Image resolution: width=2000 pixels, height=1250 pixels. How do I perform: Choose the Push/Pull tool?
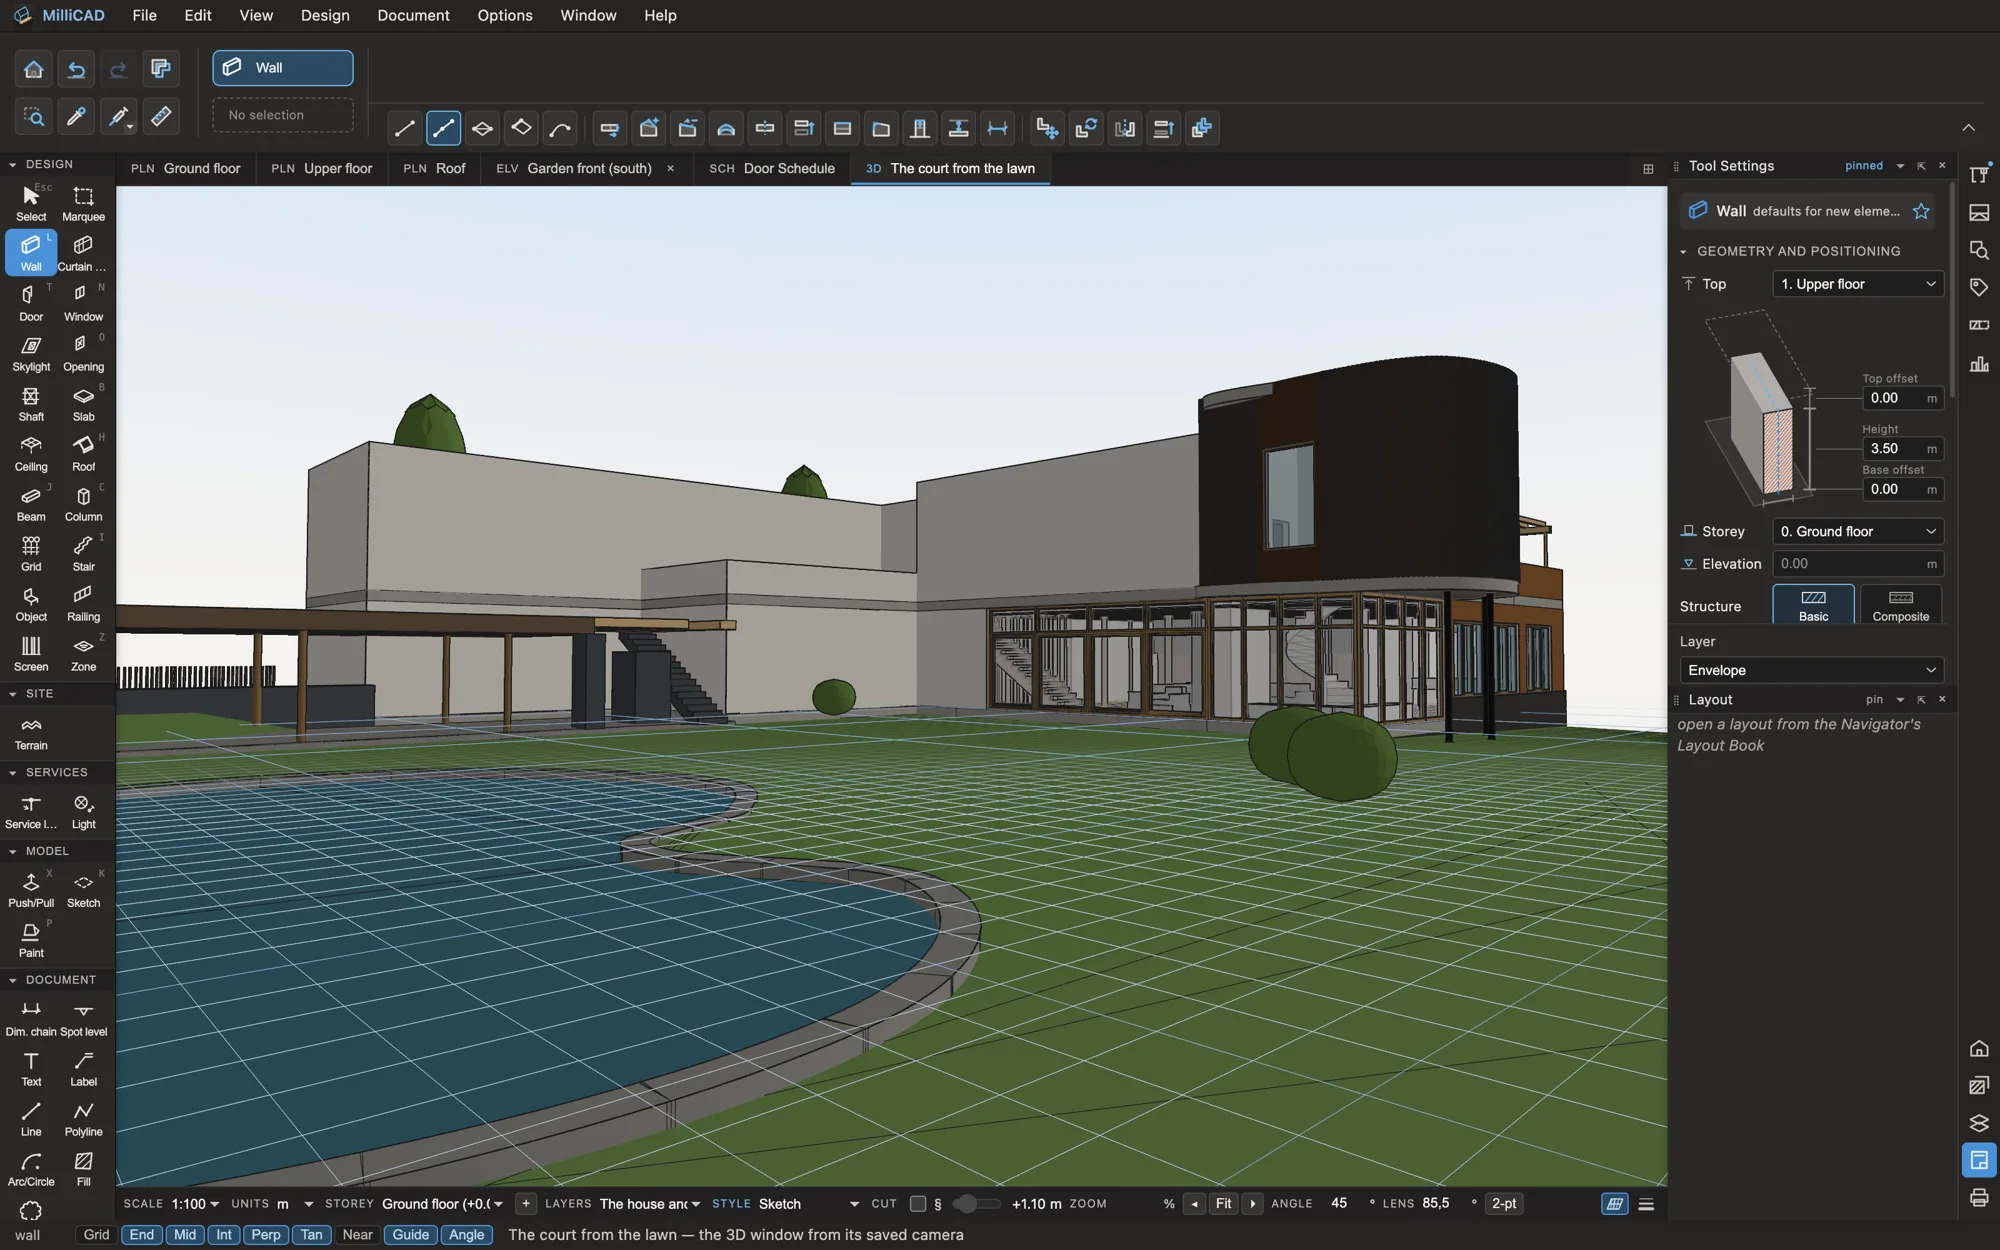point(31,889)
